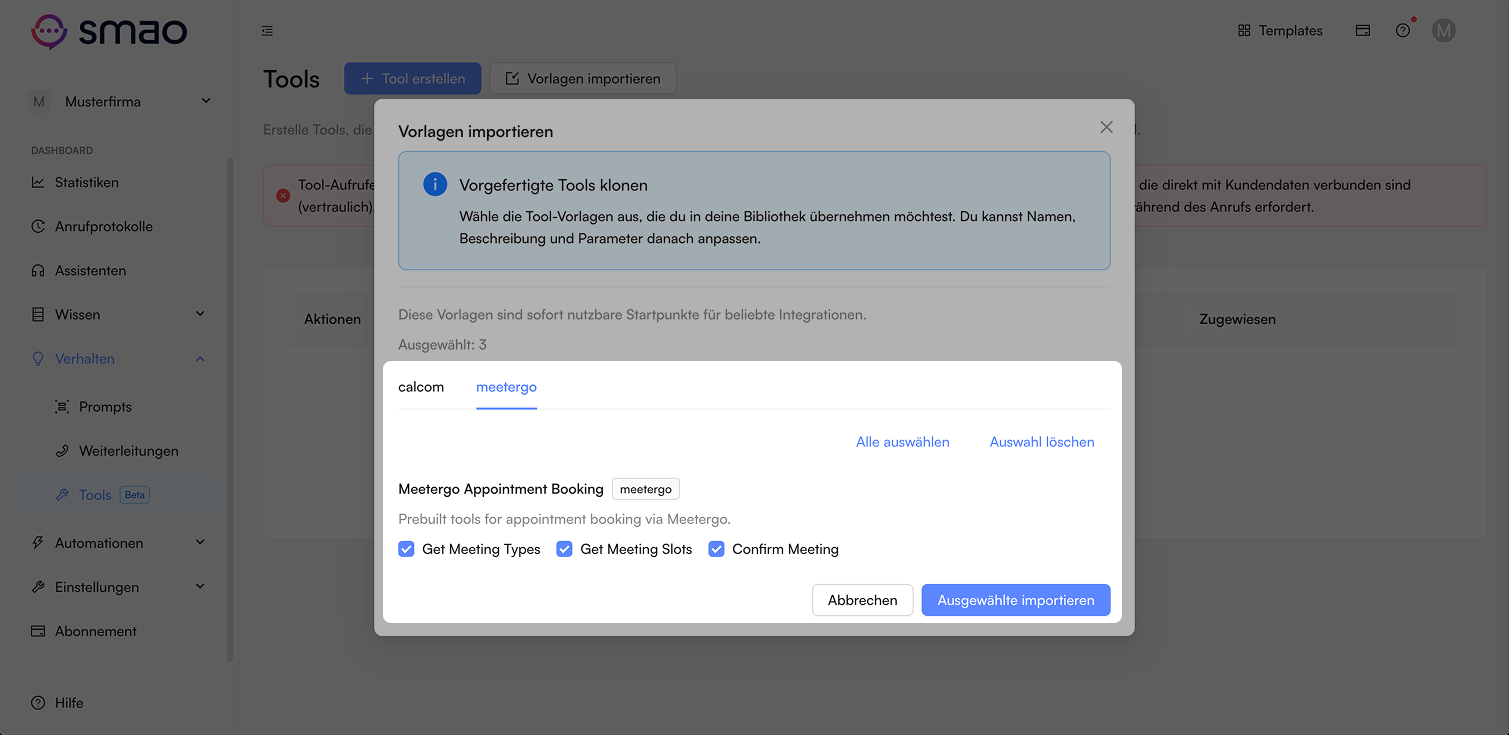Click the Assistenten headset icon

pos(38,271)
